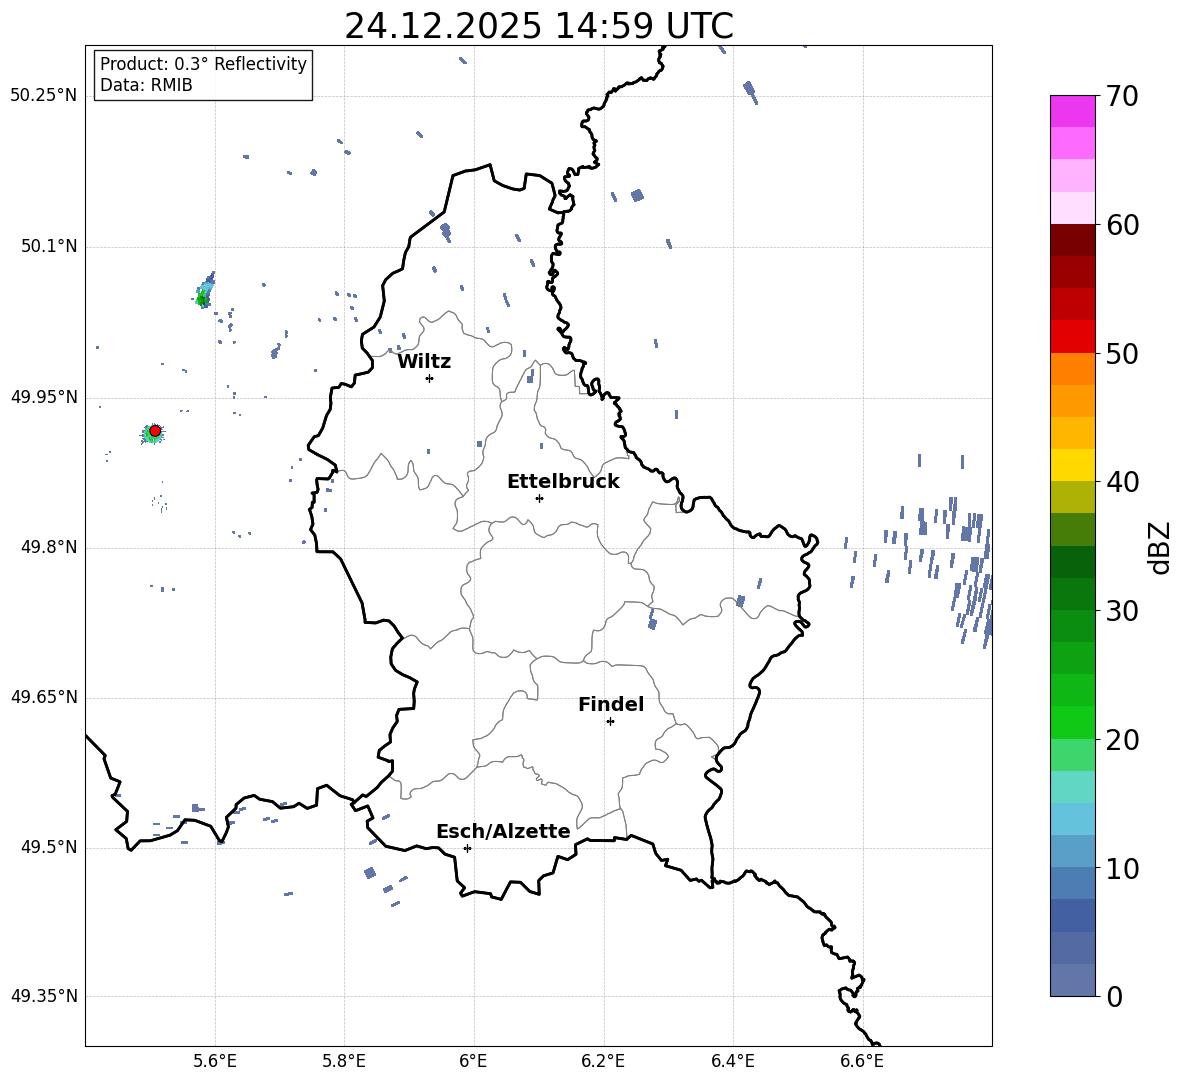Click the colorbar 30 tick label
The height and width of the screenshot is (1081, 1184).
point(1122,611)
